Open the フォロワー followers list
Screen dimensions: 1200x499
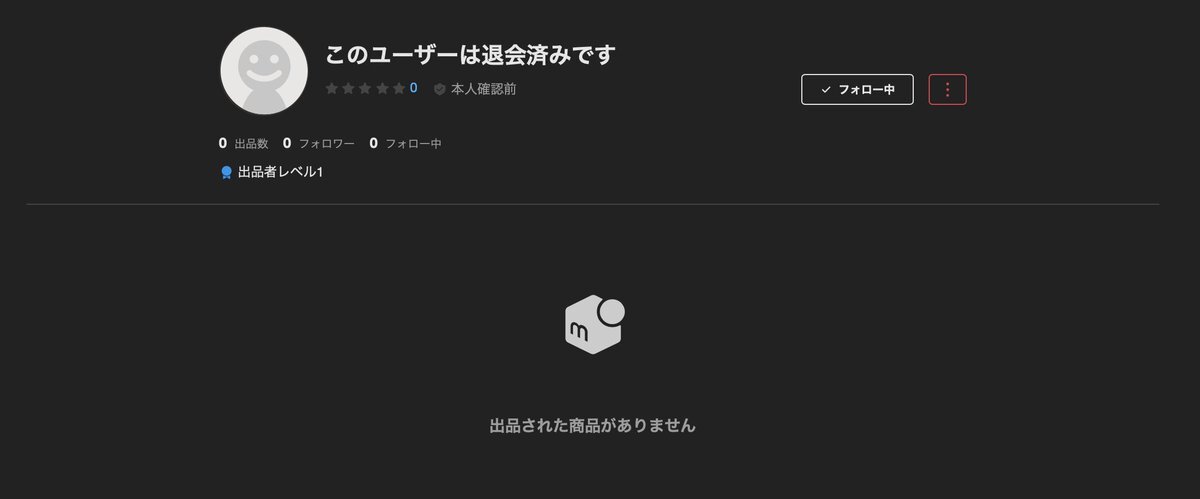[319, 143]
